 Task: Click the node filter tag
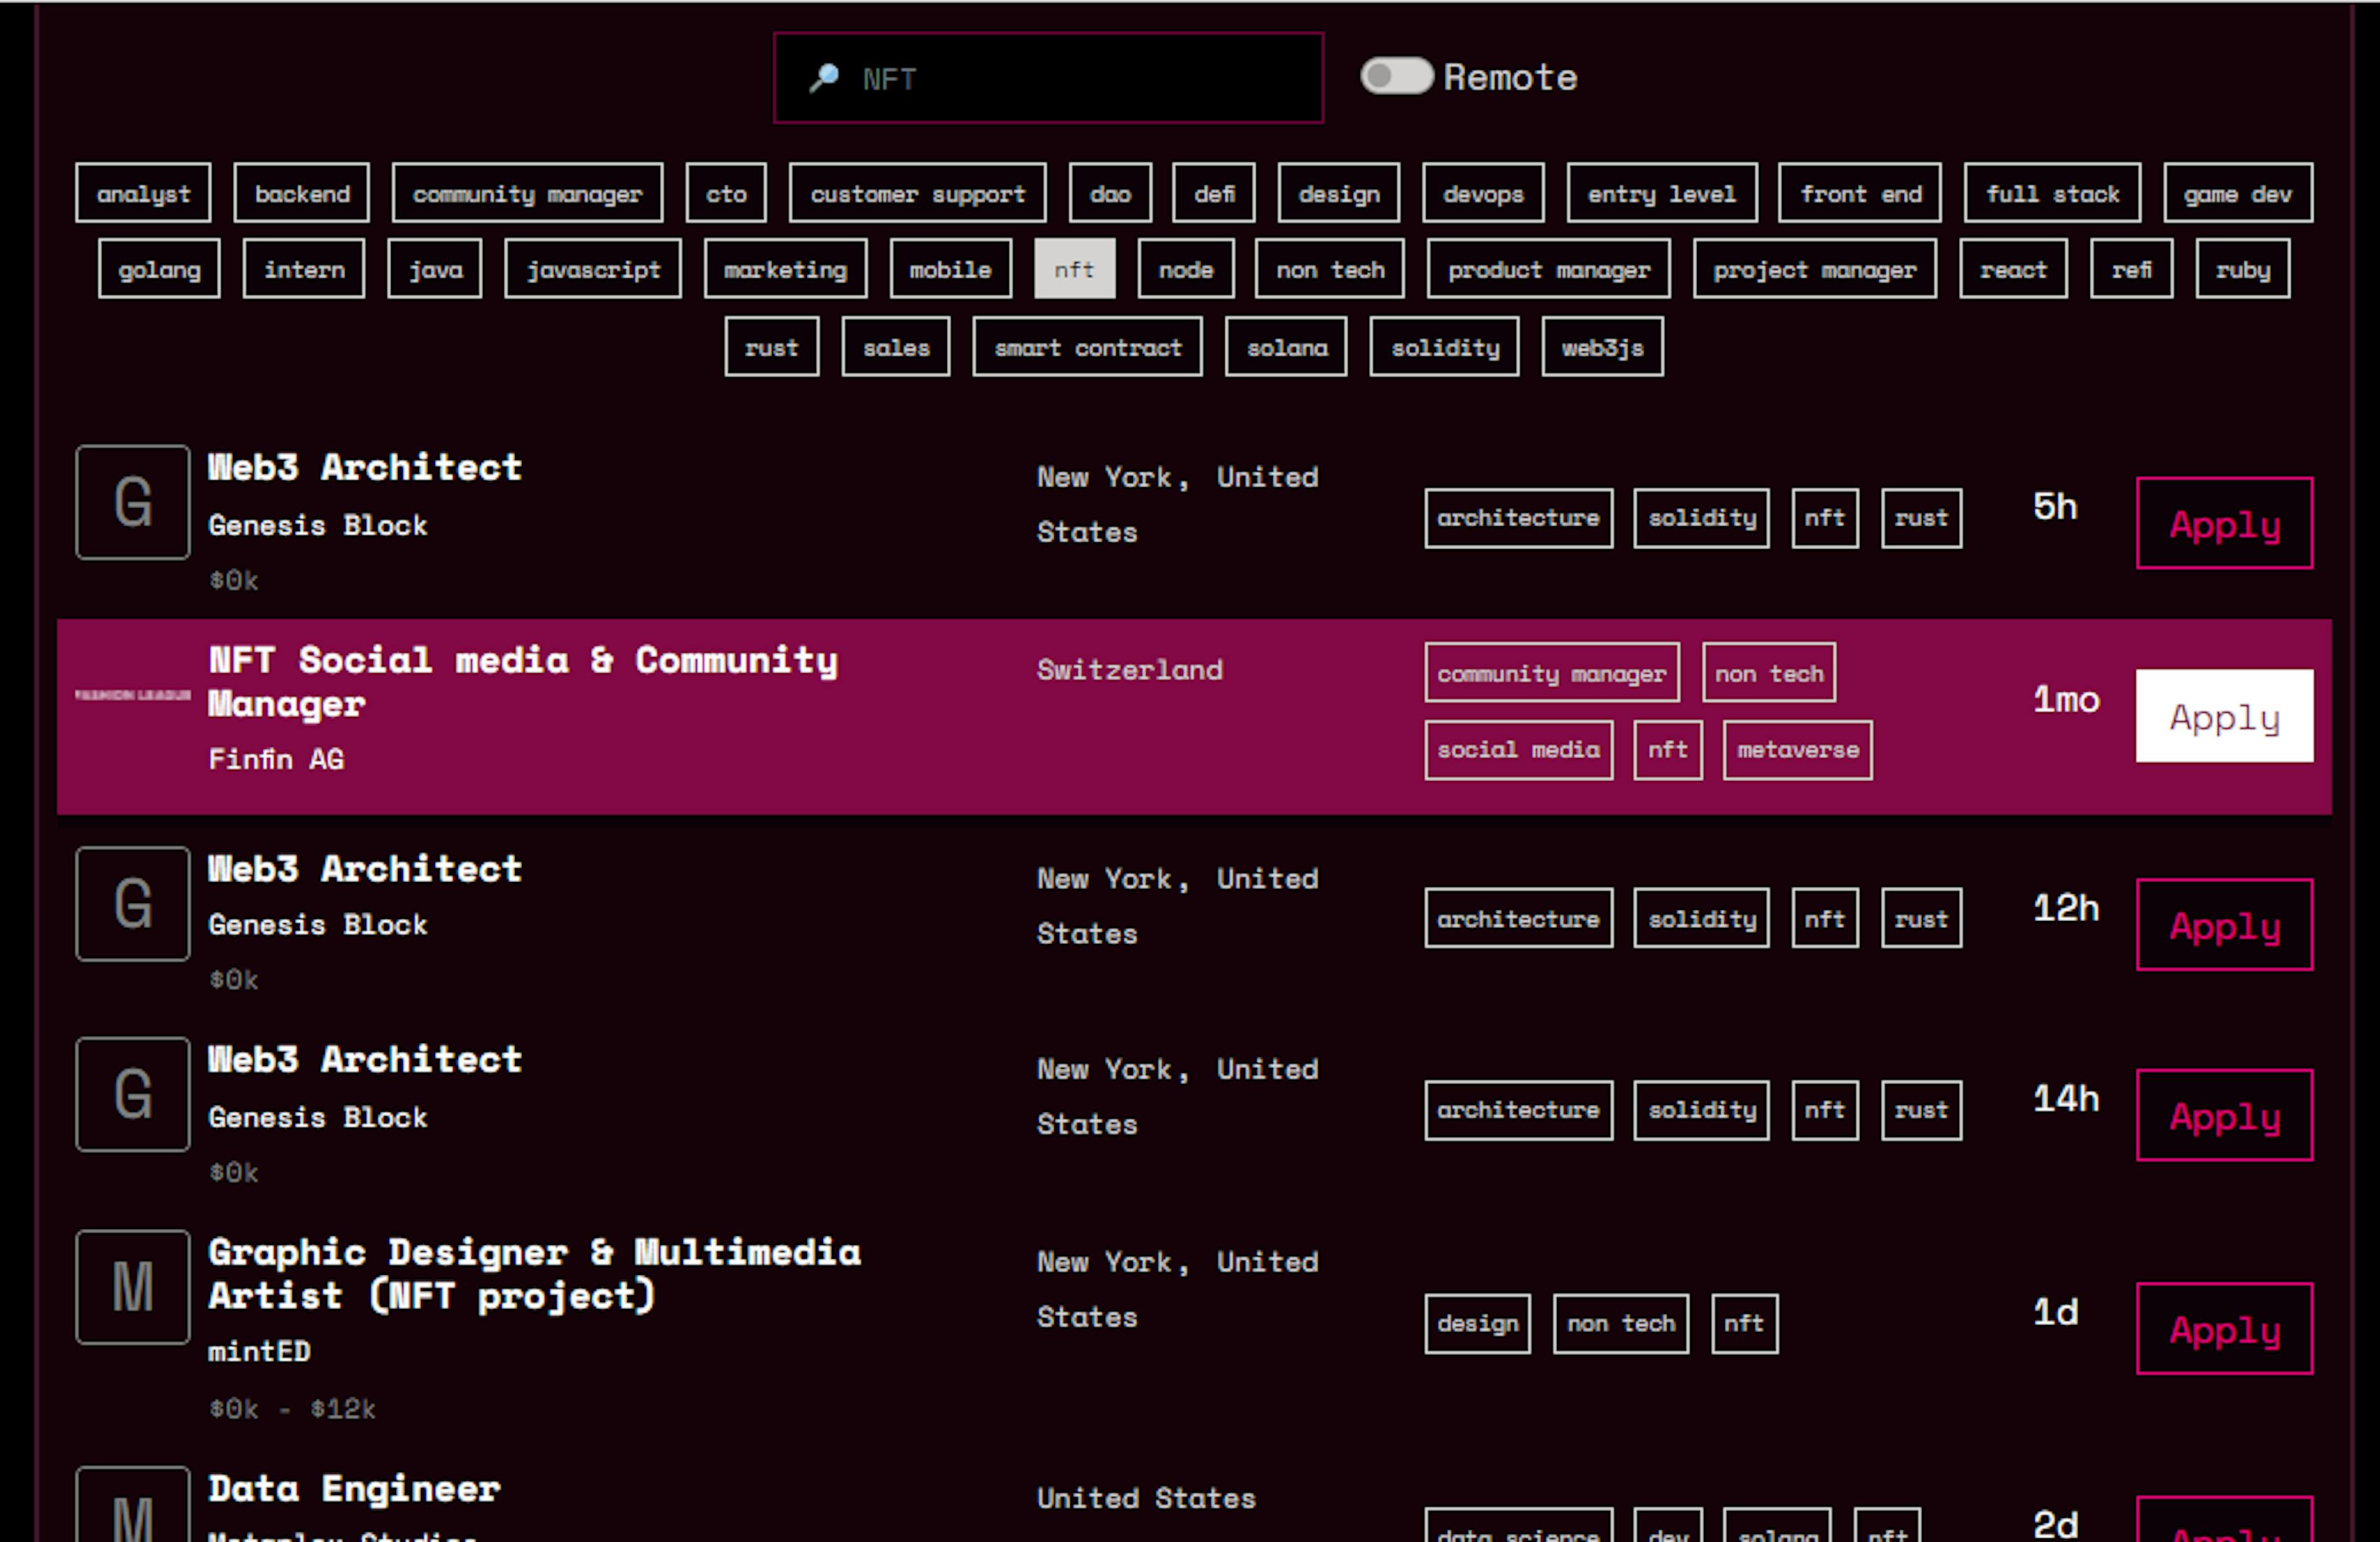pos(1186,269)
